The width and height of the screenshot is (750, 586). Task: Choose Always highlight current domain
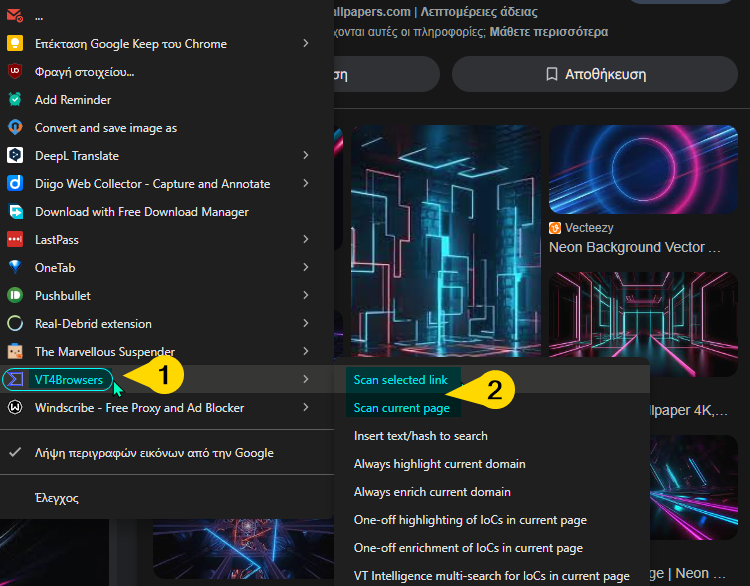pyautogui.click(x=492, y=464)
